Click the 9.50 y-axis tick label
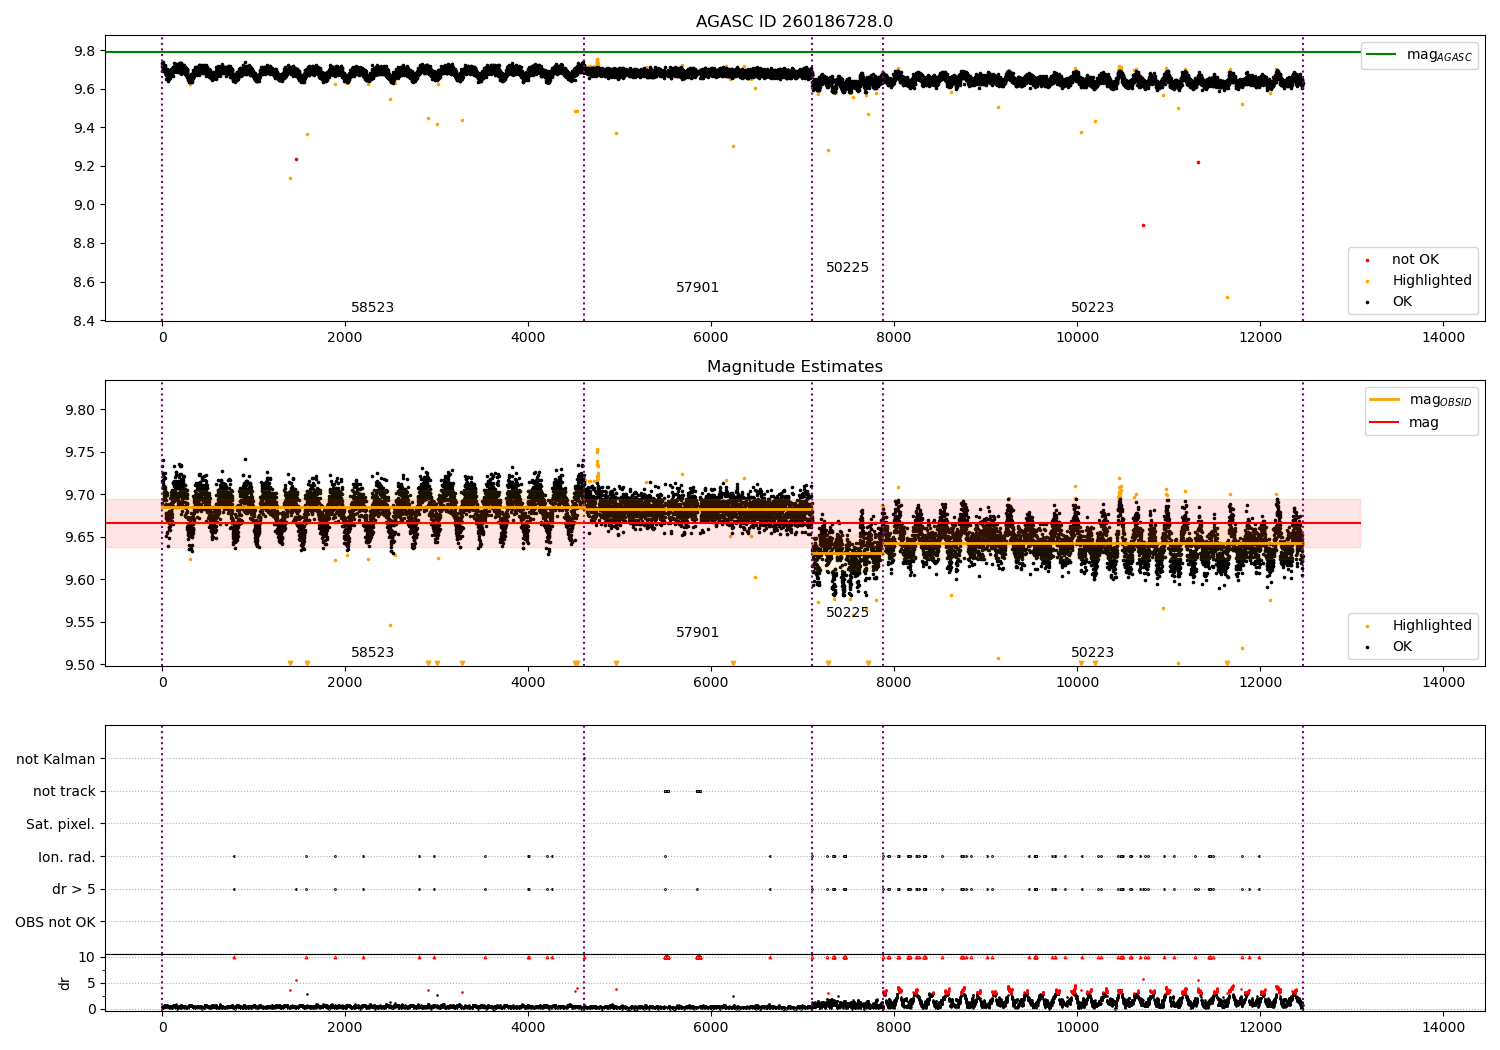This screenshot has width=1500, height=1050. click(x=81, y=665)
